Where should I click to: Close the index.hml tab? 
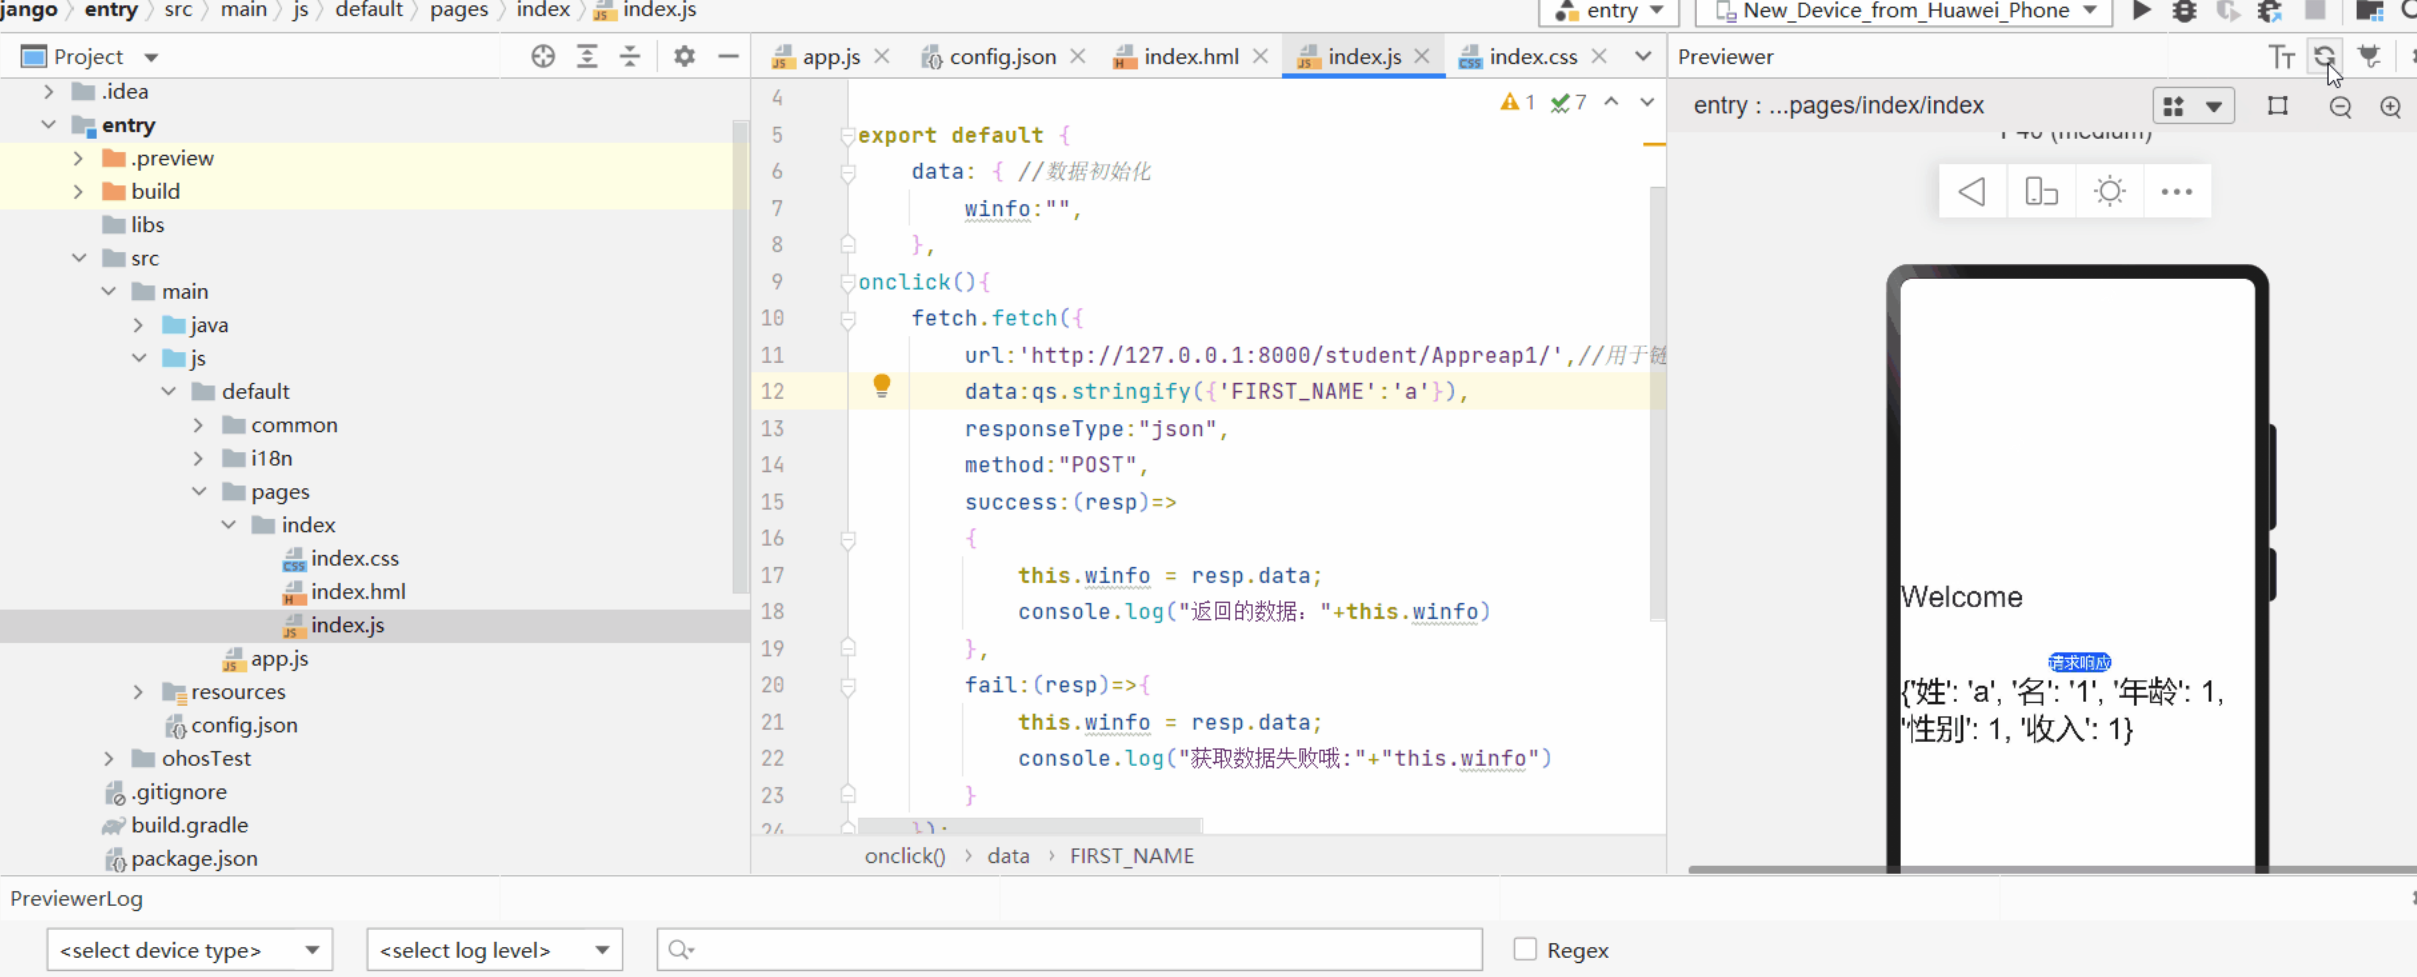(x=1260, y=57)
